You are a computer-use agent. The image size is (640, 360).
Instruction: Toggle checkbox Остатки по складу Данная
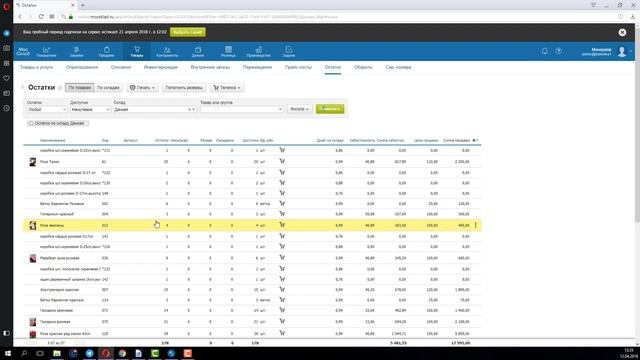click(31, 123)
